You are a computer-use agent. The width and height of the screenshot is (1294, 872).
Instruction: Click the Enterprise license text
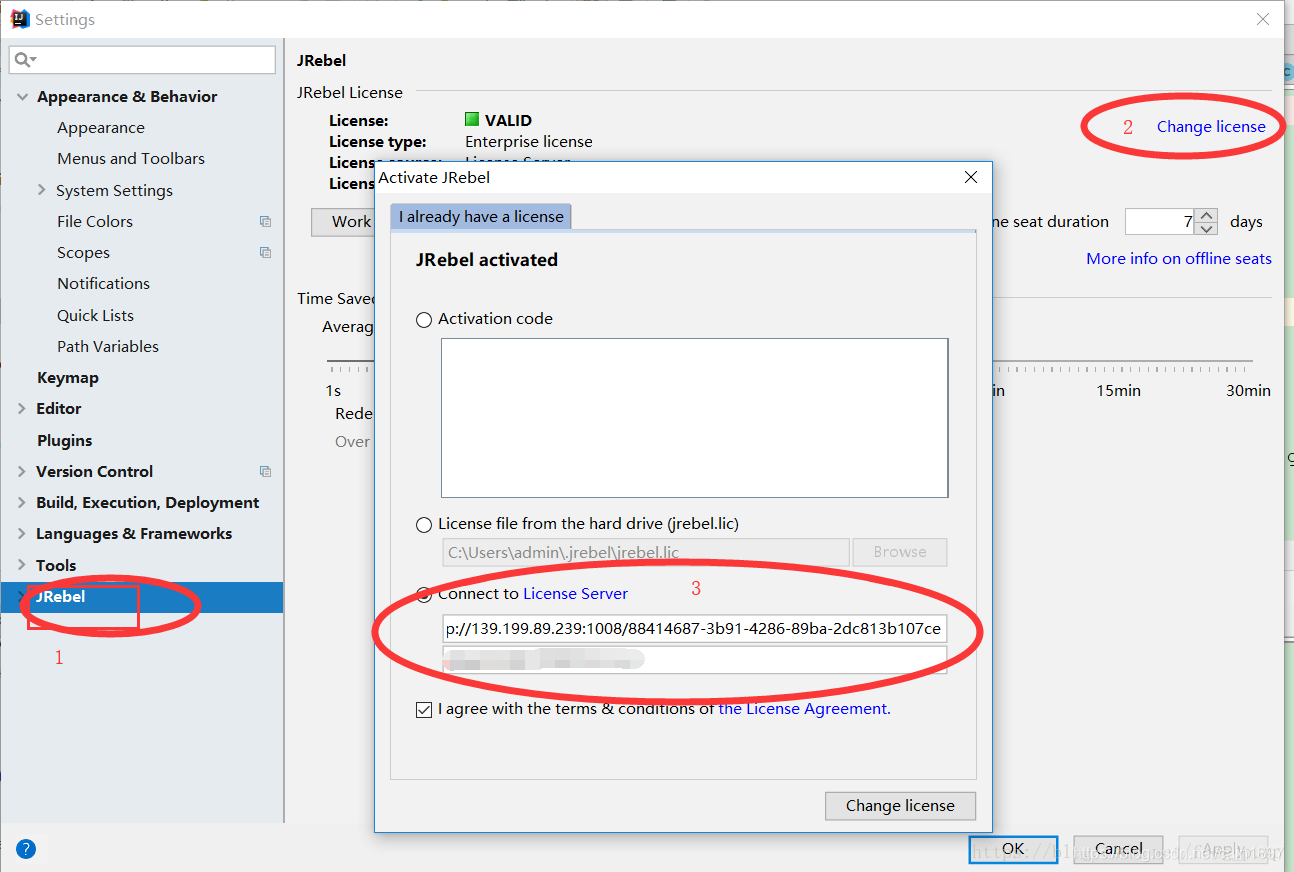pyautogui.click(x=529, y=142)
